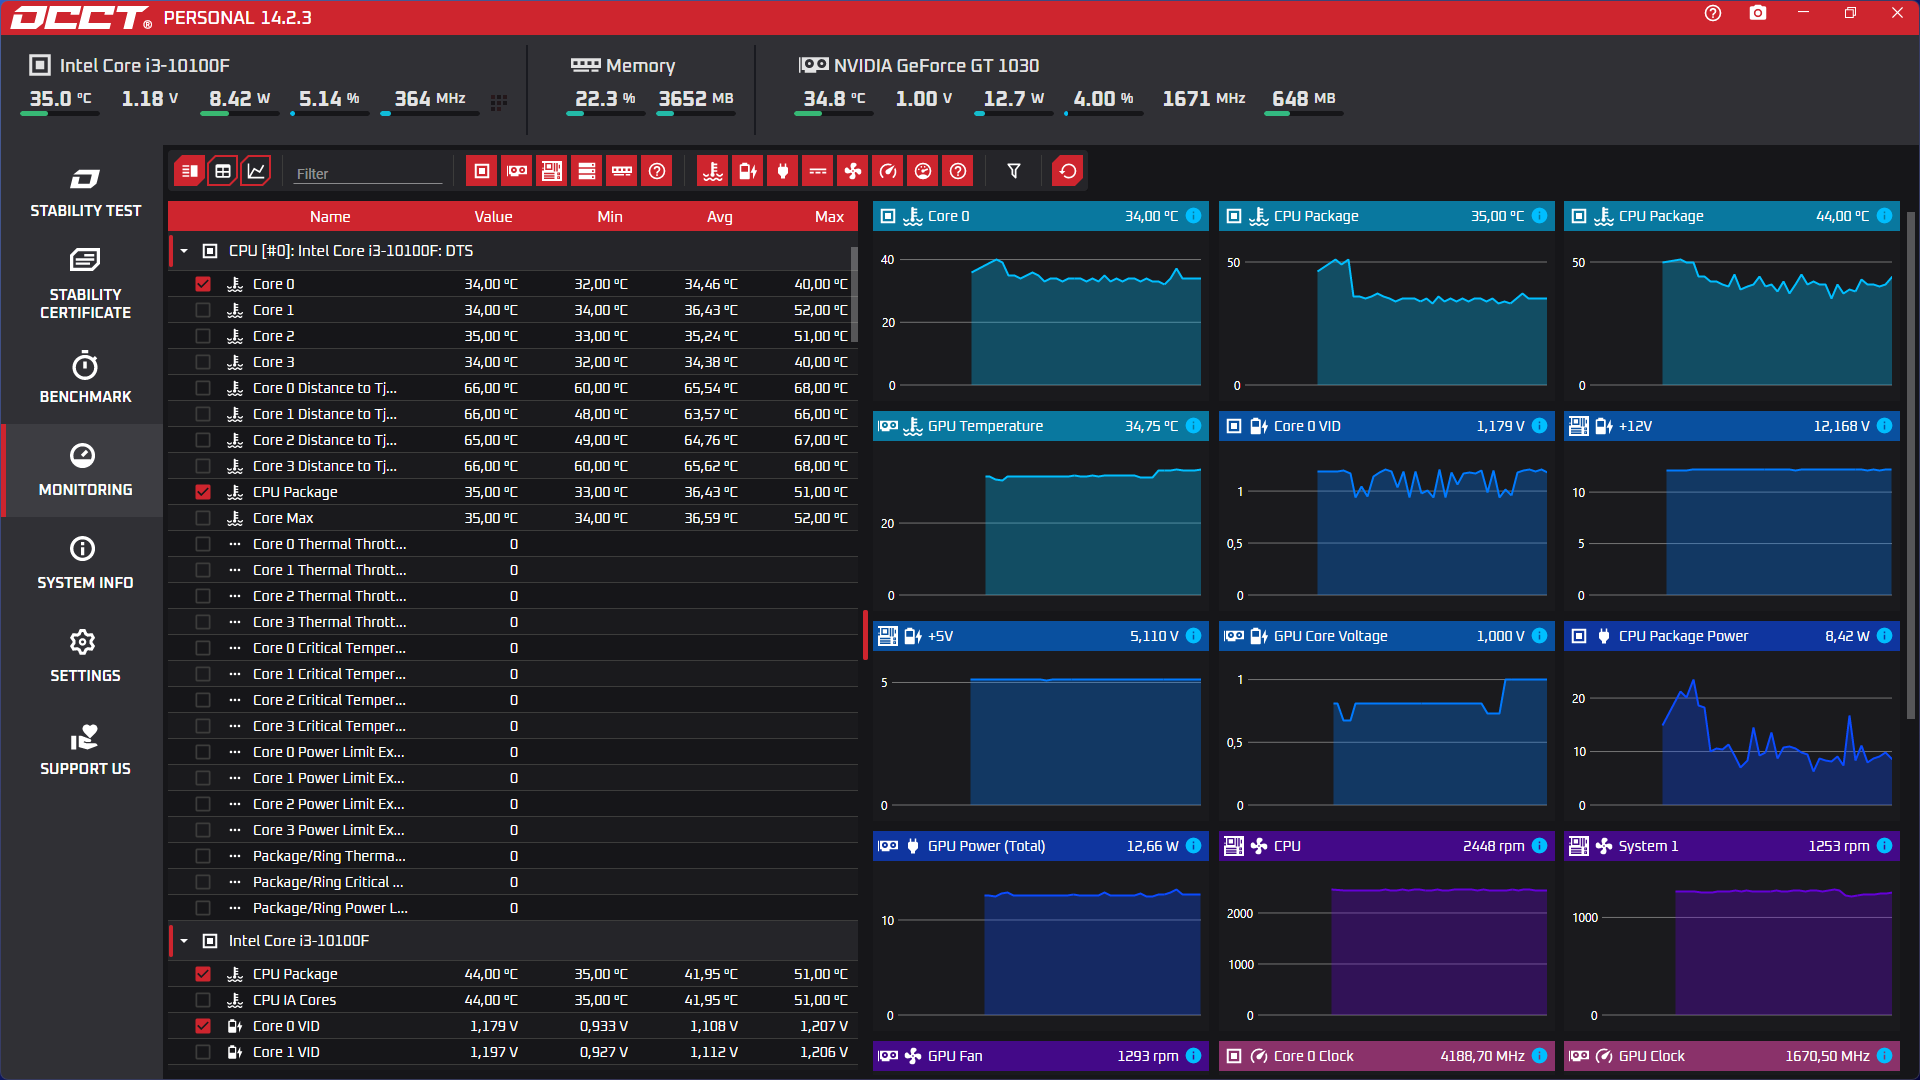The image size is (1920, 1080).
Task: Toggle the memory module source filter
Action: (x=622, y=171)
